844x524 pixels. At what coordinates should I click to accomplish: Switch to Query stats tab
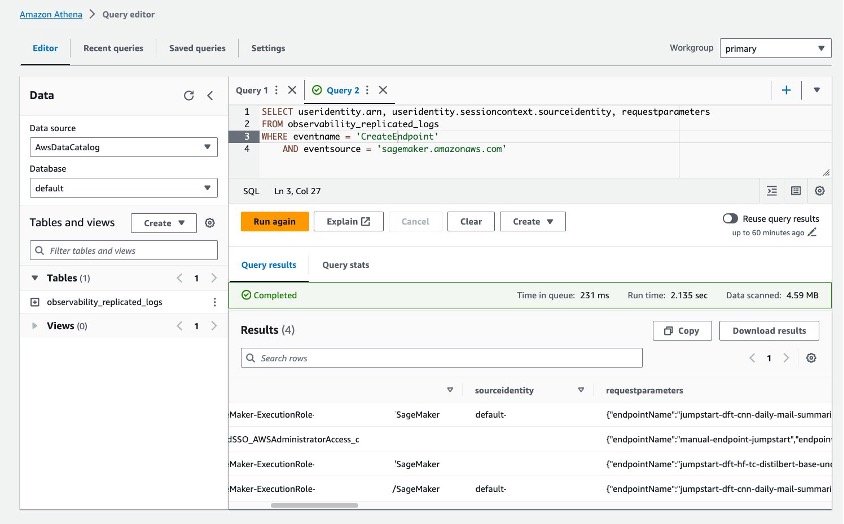coord(346,265)
